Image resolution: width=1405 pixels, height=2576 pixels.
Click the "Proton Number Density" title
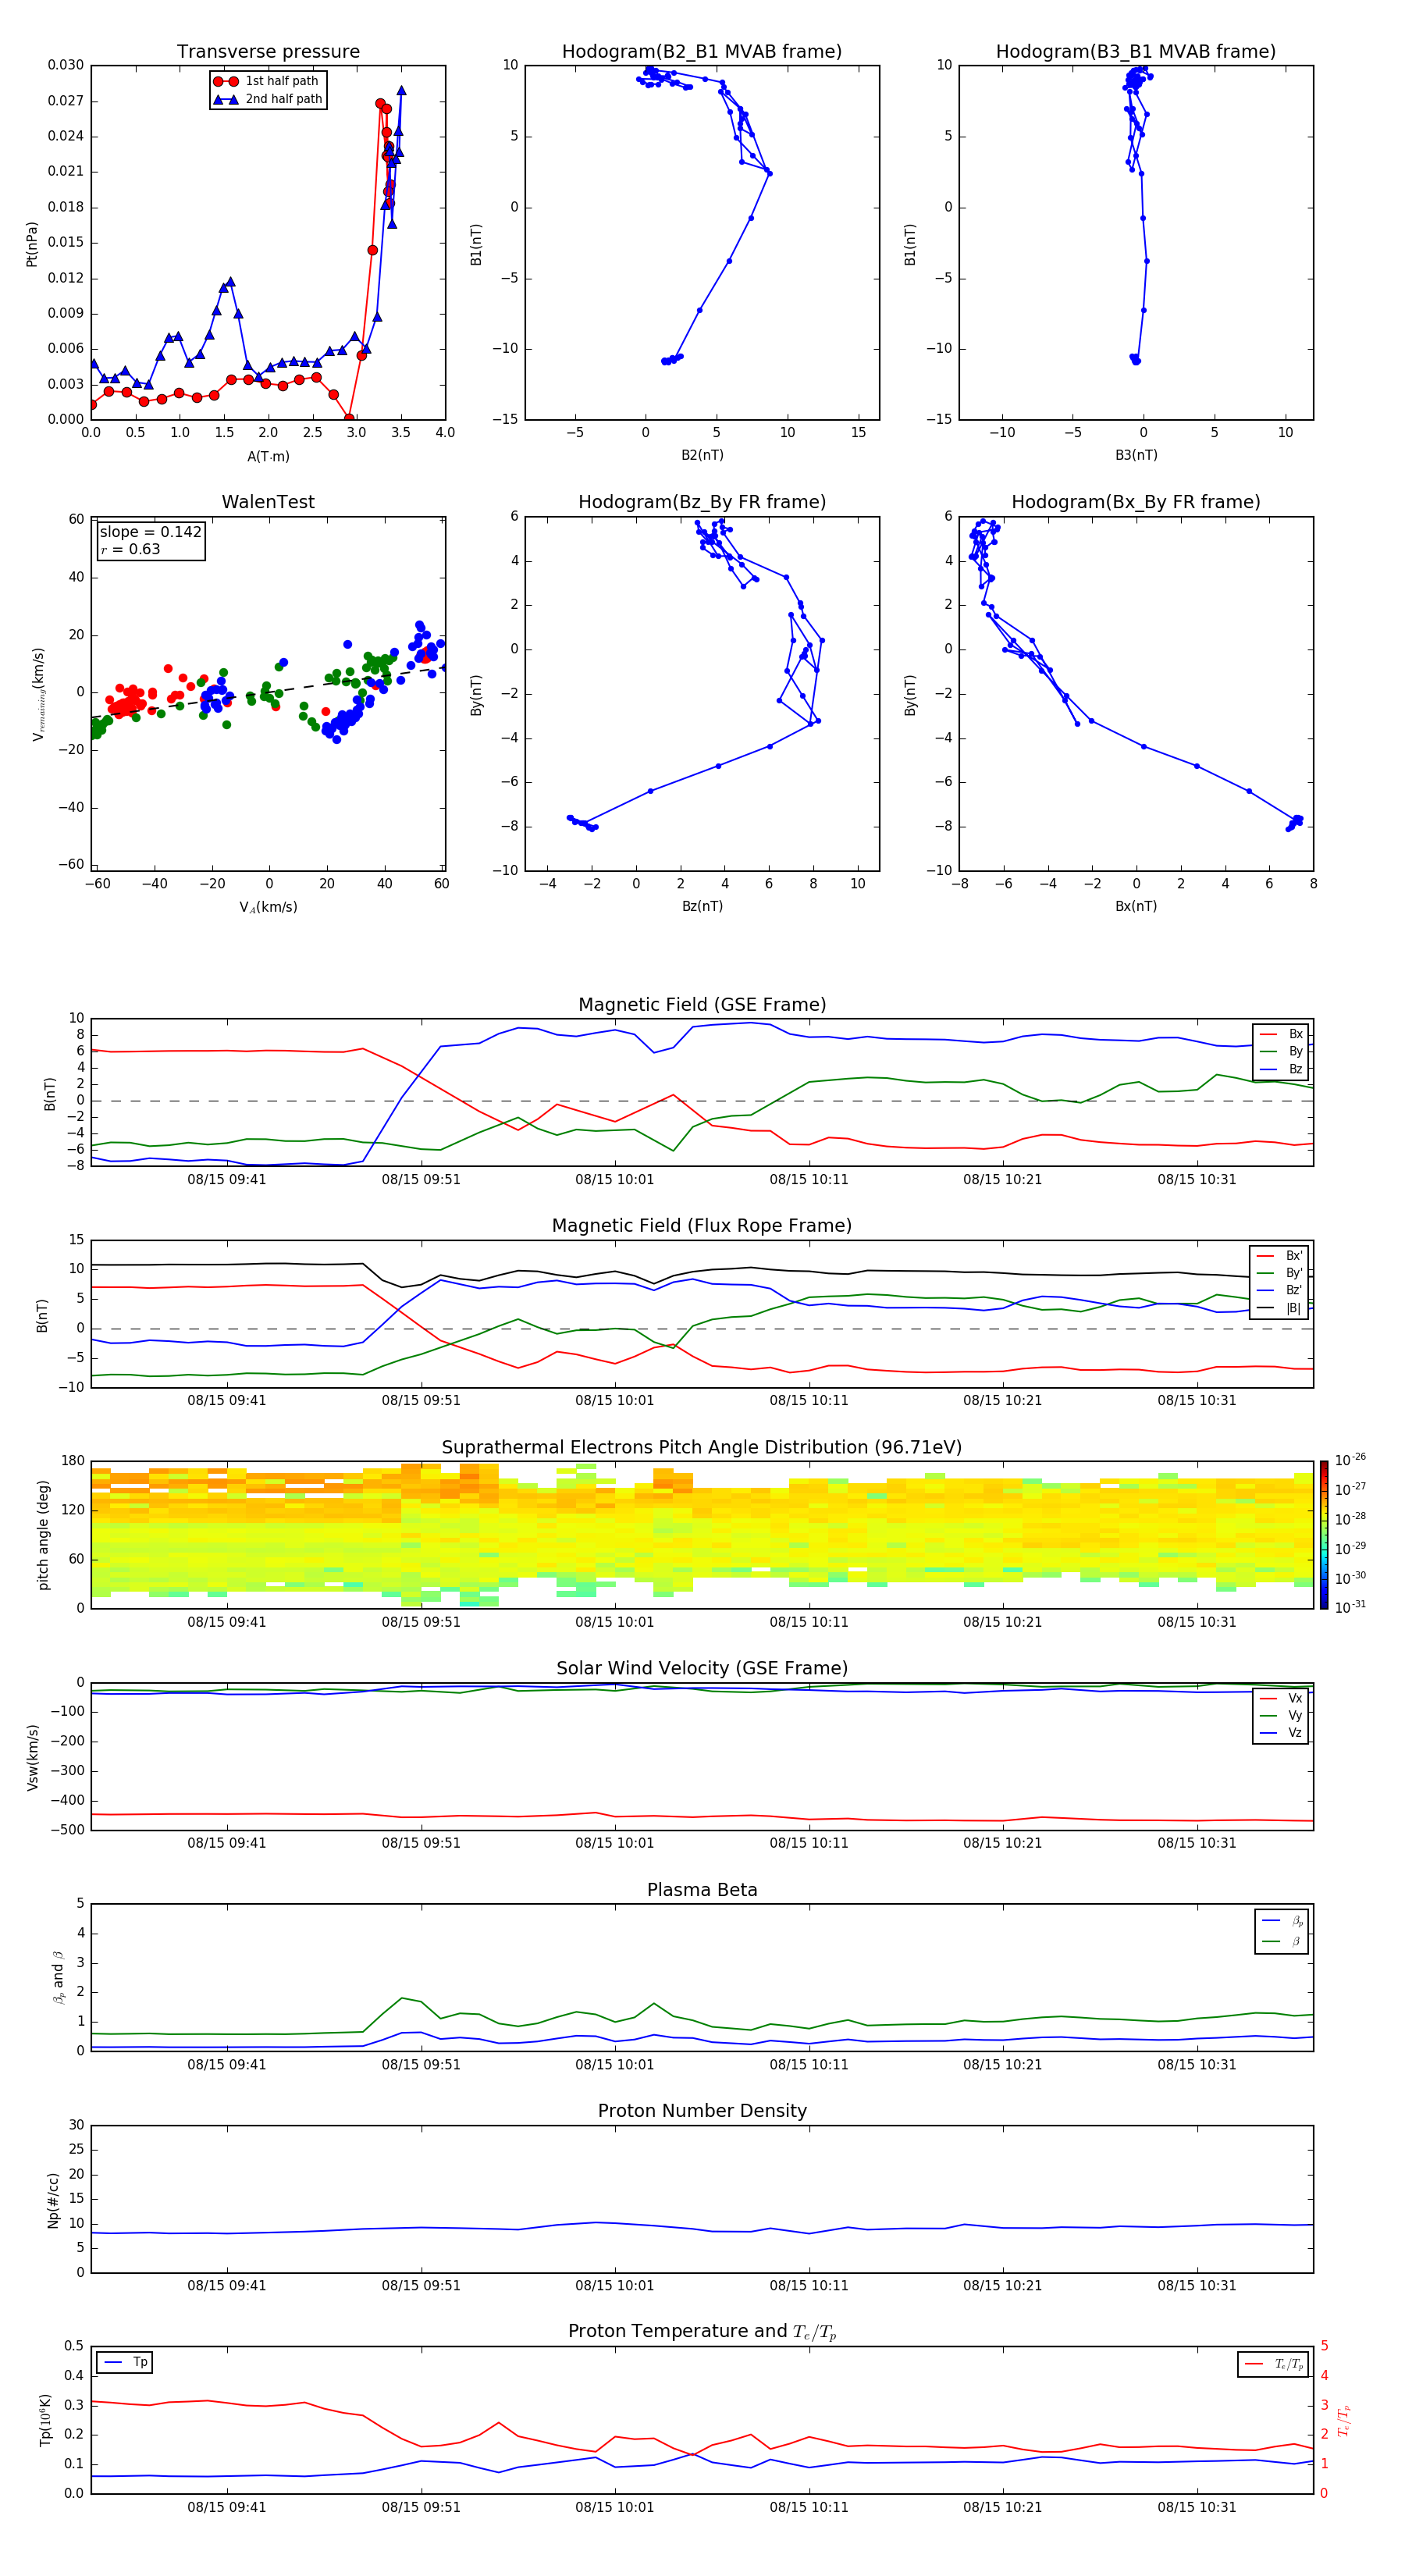[702, 2111]
